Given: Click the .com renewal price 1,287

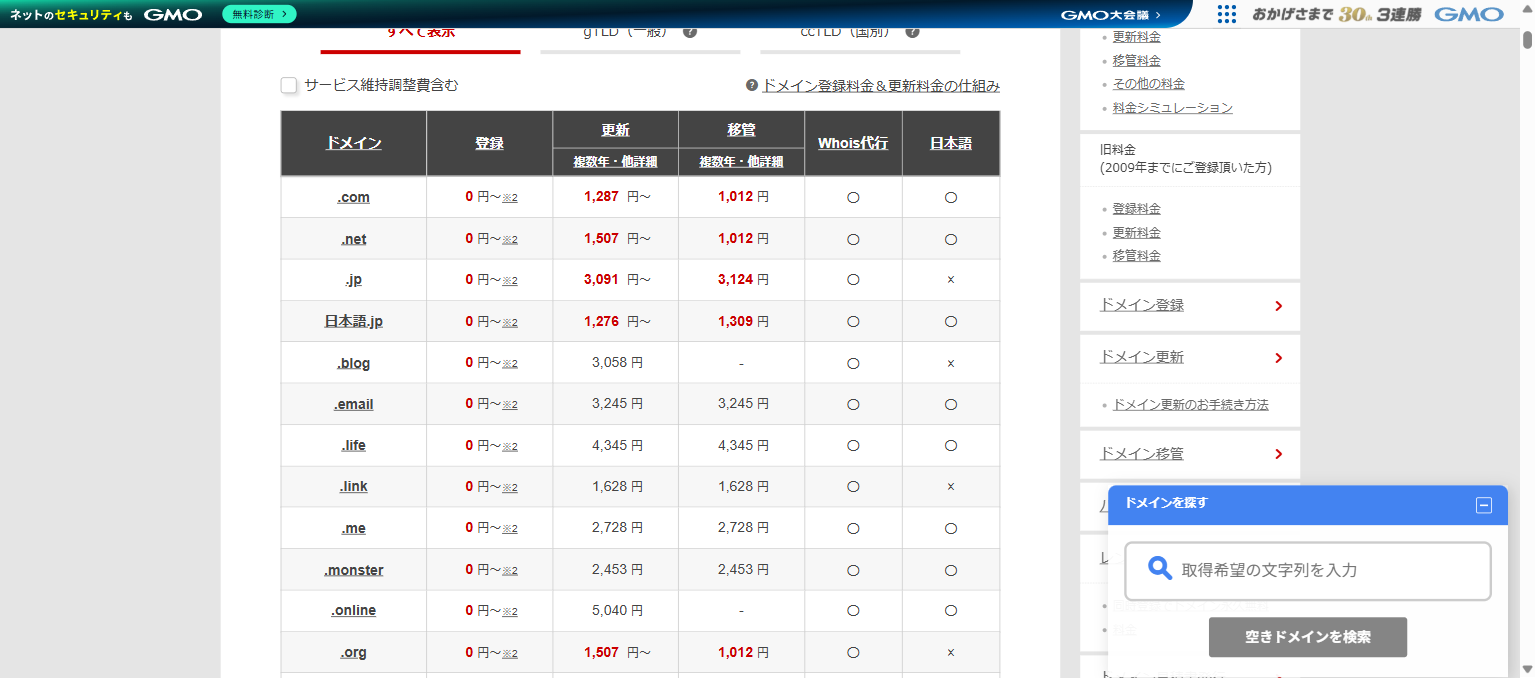Looking at the screenshot, I should coord(602,197).
